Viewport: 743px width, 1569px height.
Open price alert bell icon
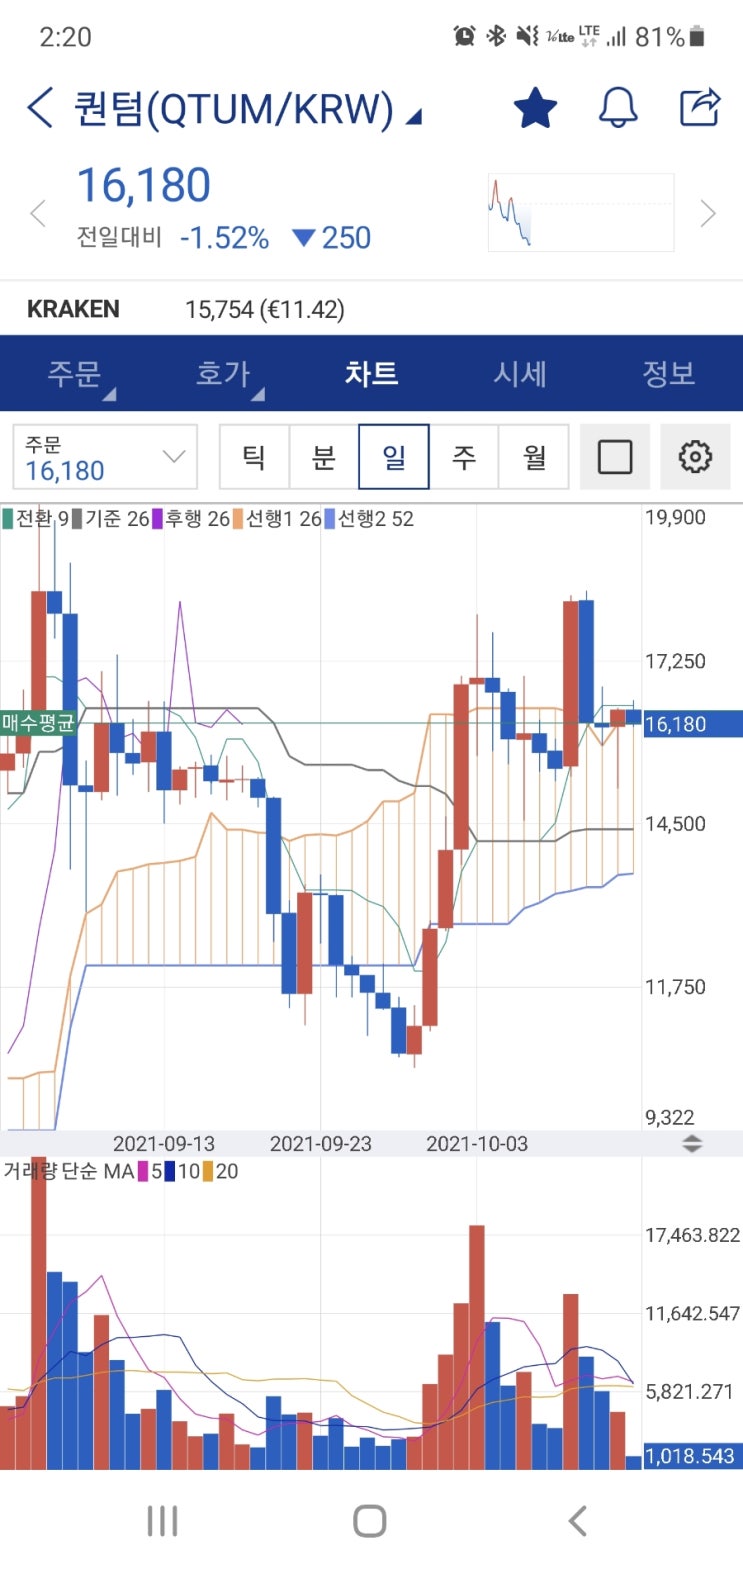click(618, 108)
